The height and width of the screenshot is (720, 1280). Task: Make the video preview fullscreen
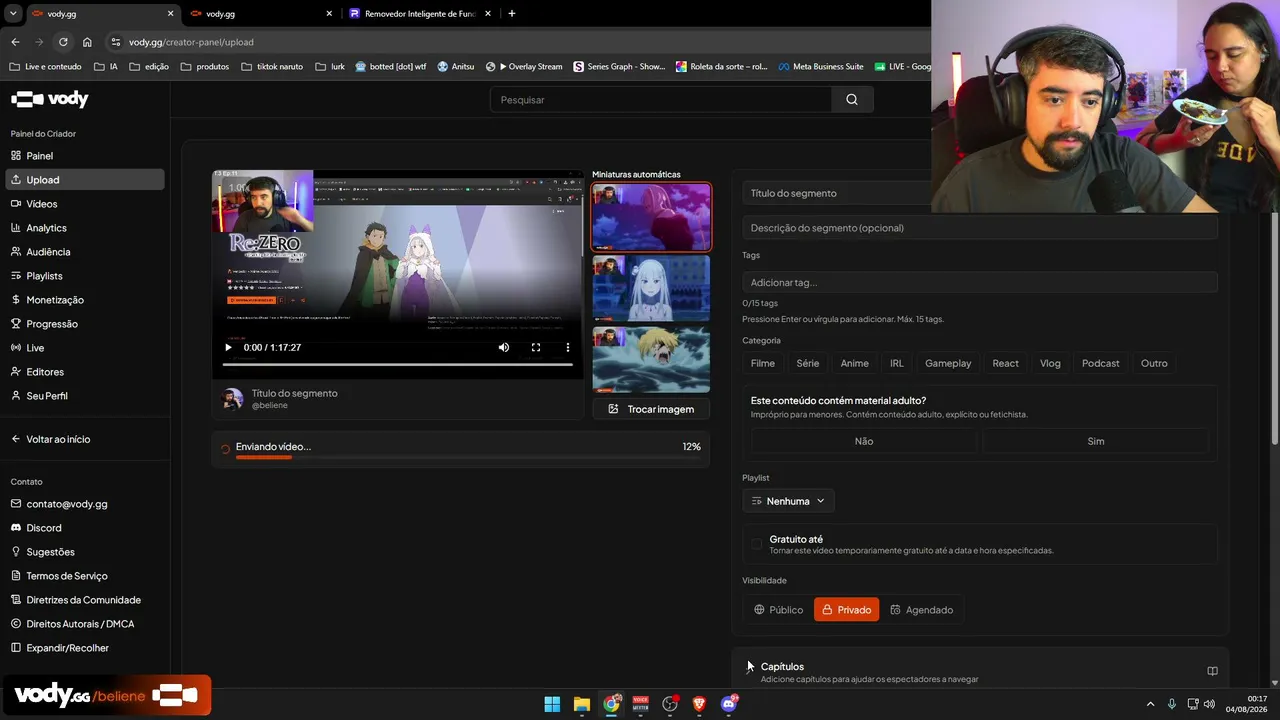click(536, 348)
